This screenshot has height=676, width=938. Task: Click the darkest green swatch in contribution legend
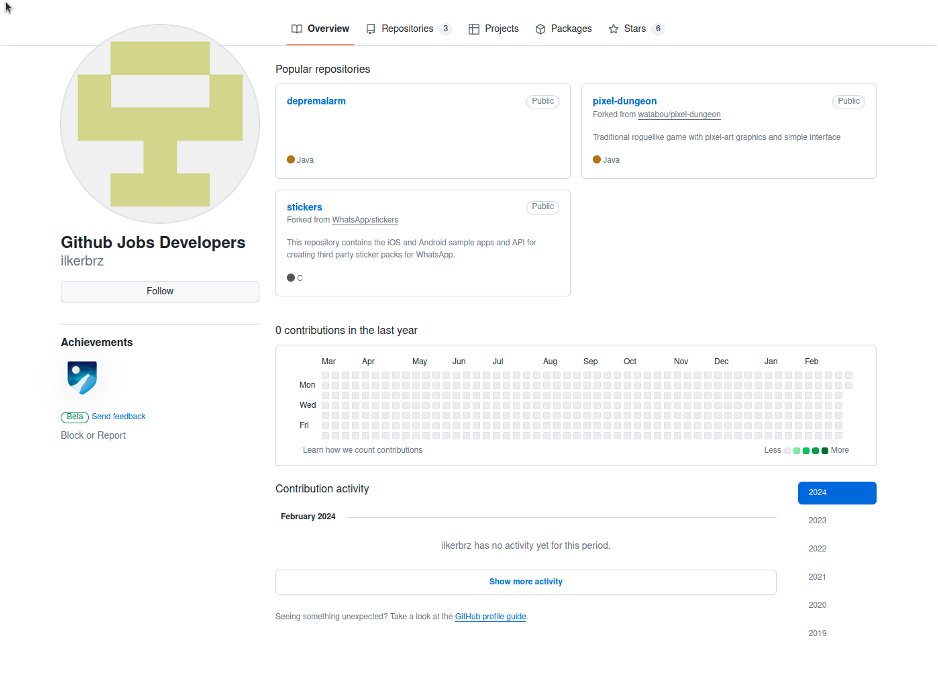tap(824, 450)
